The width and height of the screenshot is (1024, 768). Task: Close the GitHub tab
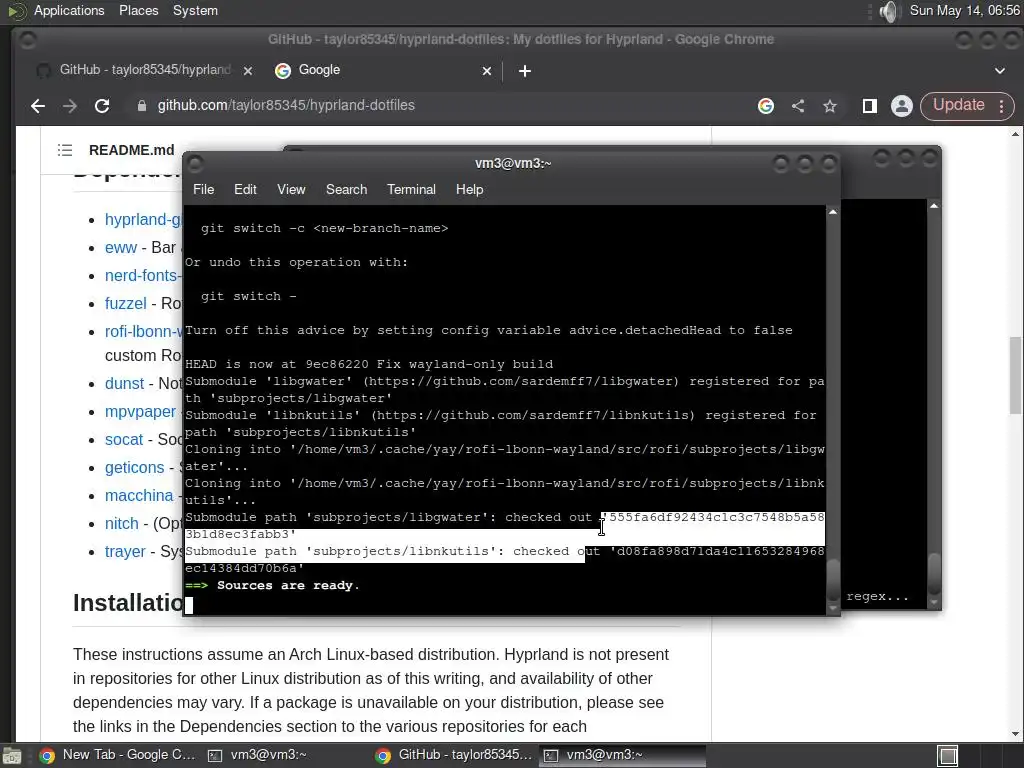click(248, 71)
